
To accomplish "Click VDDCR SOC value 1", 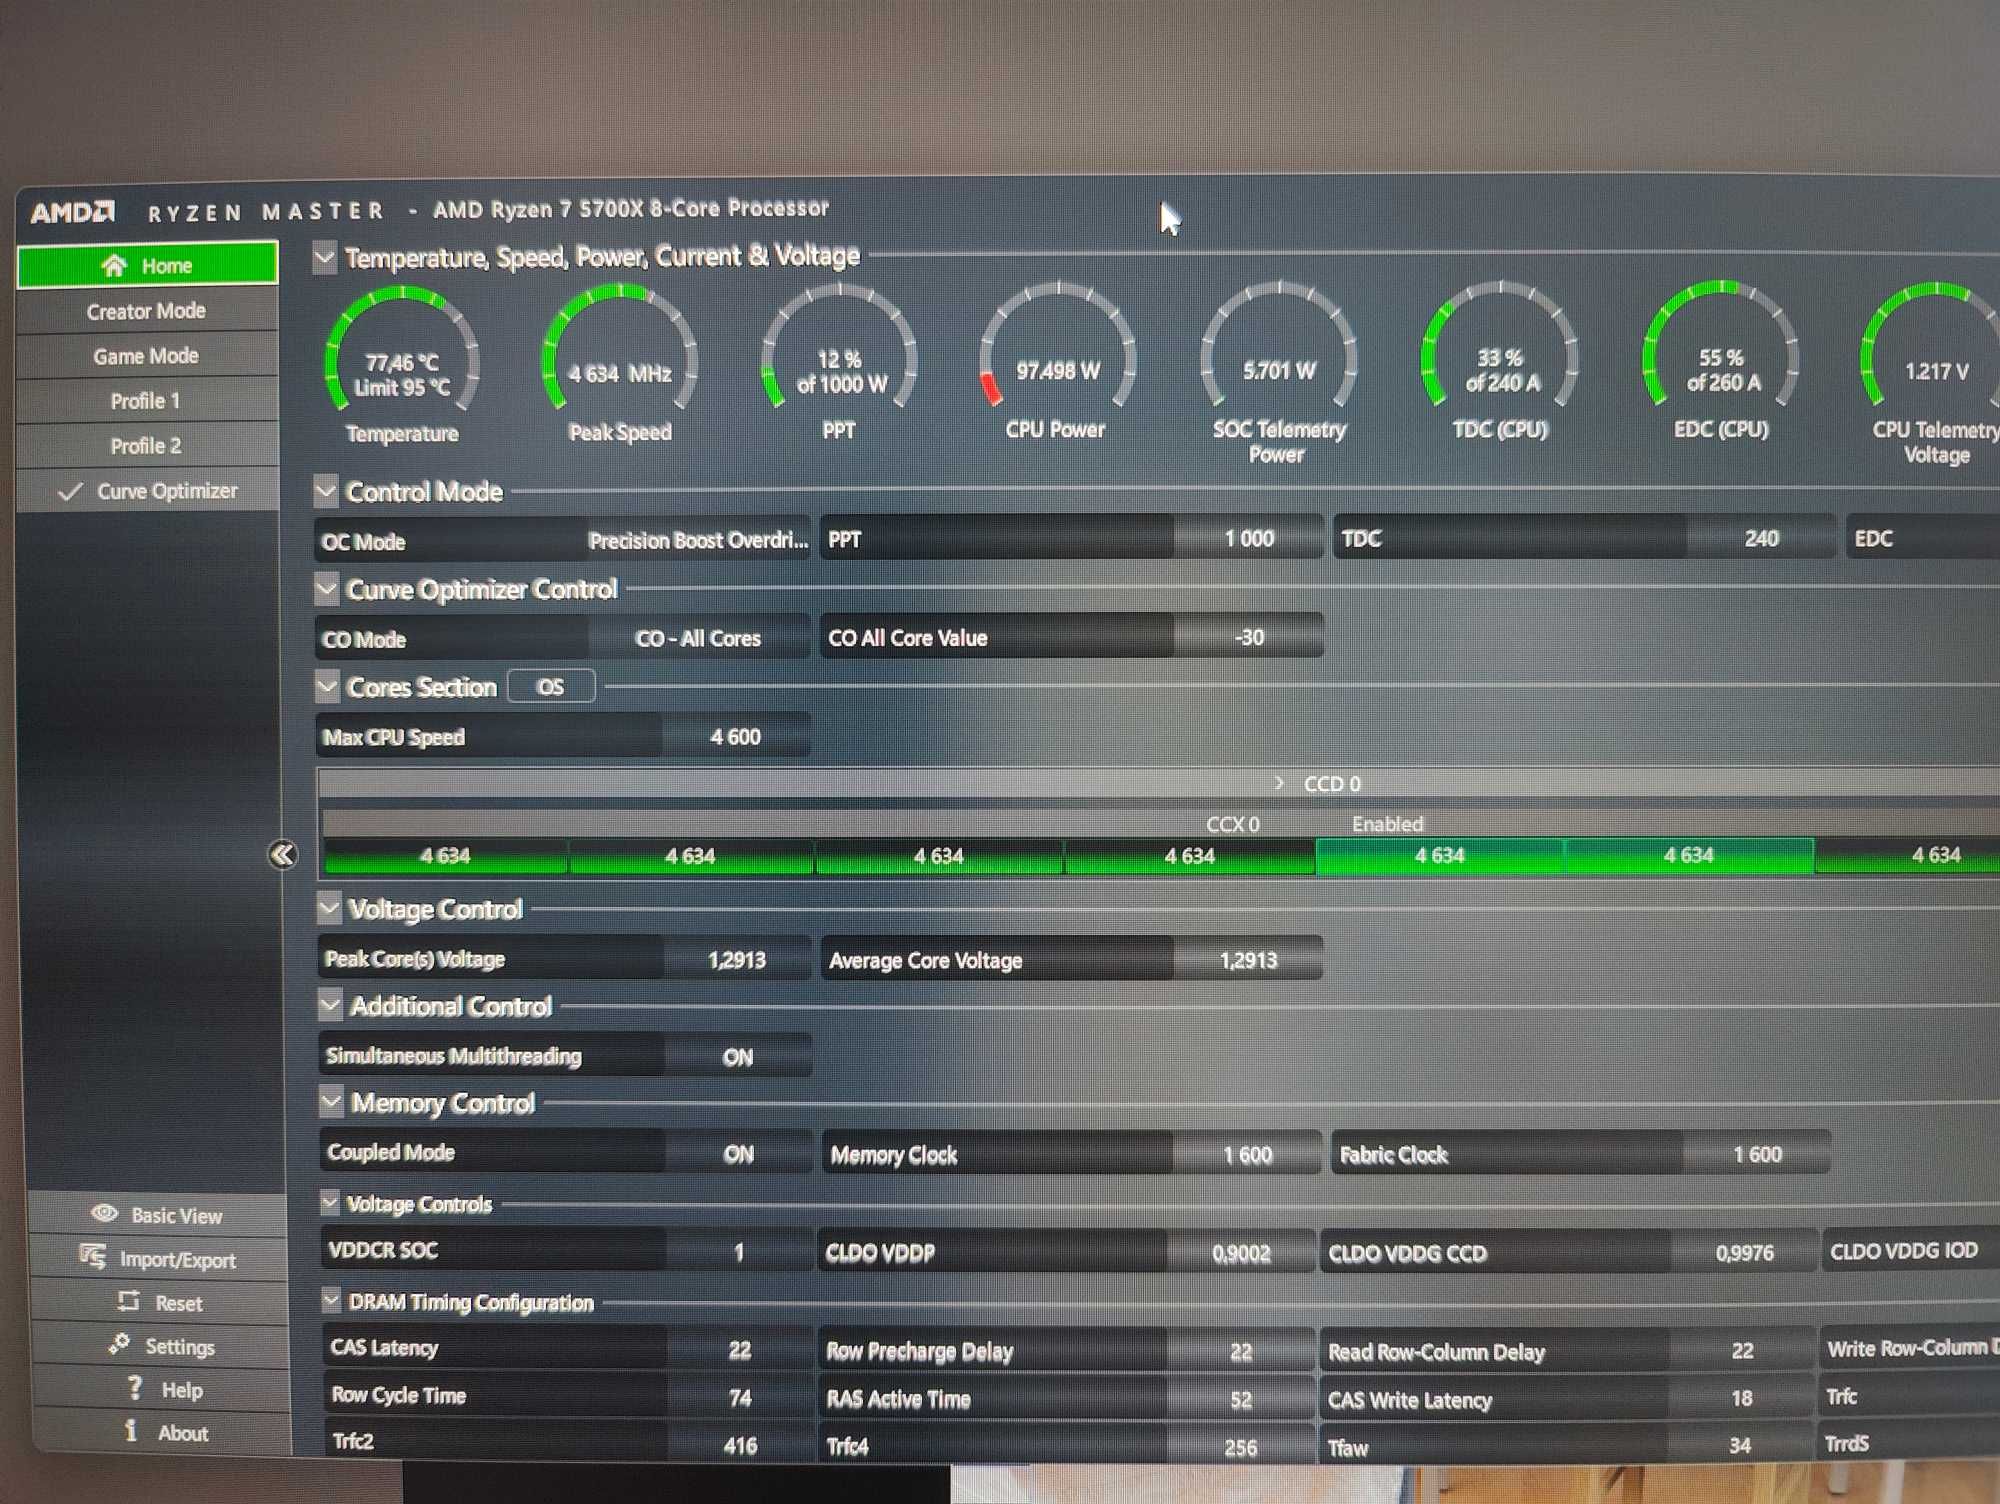I will pyautogui.click(x=739, y=1252).
